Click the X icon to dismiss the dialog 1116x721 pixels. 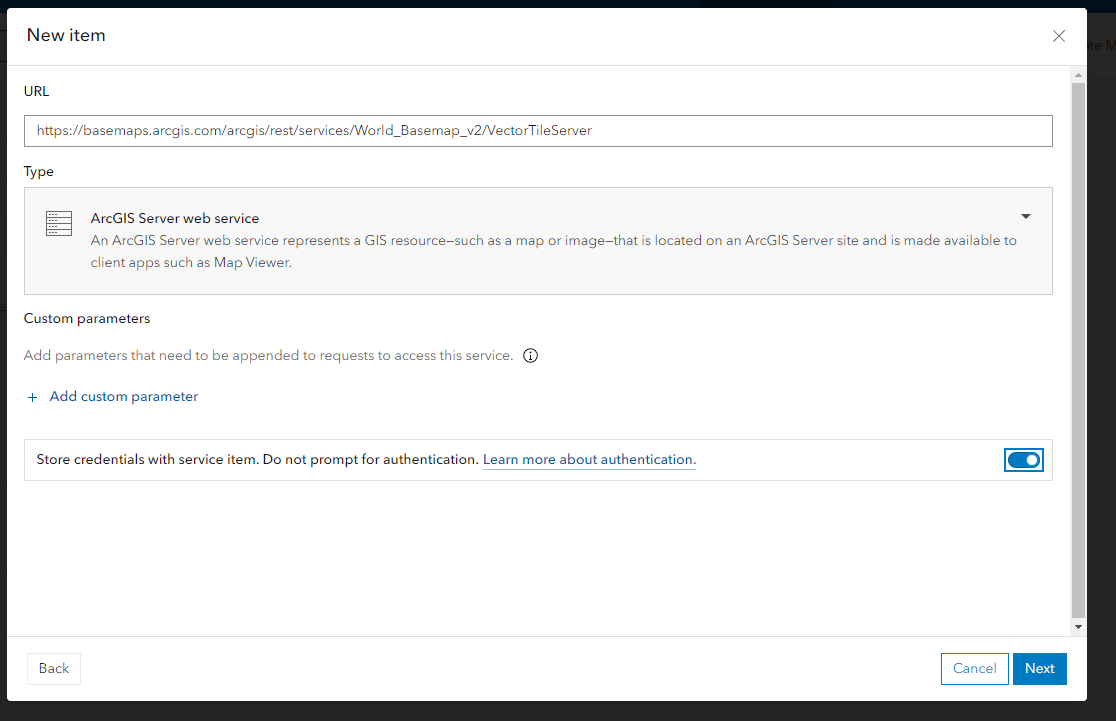click(x=1059, y=36)
